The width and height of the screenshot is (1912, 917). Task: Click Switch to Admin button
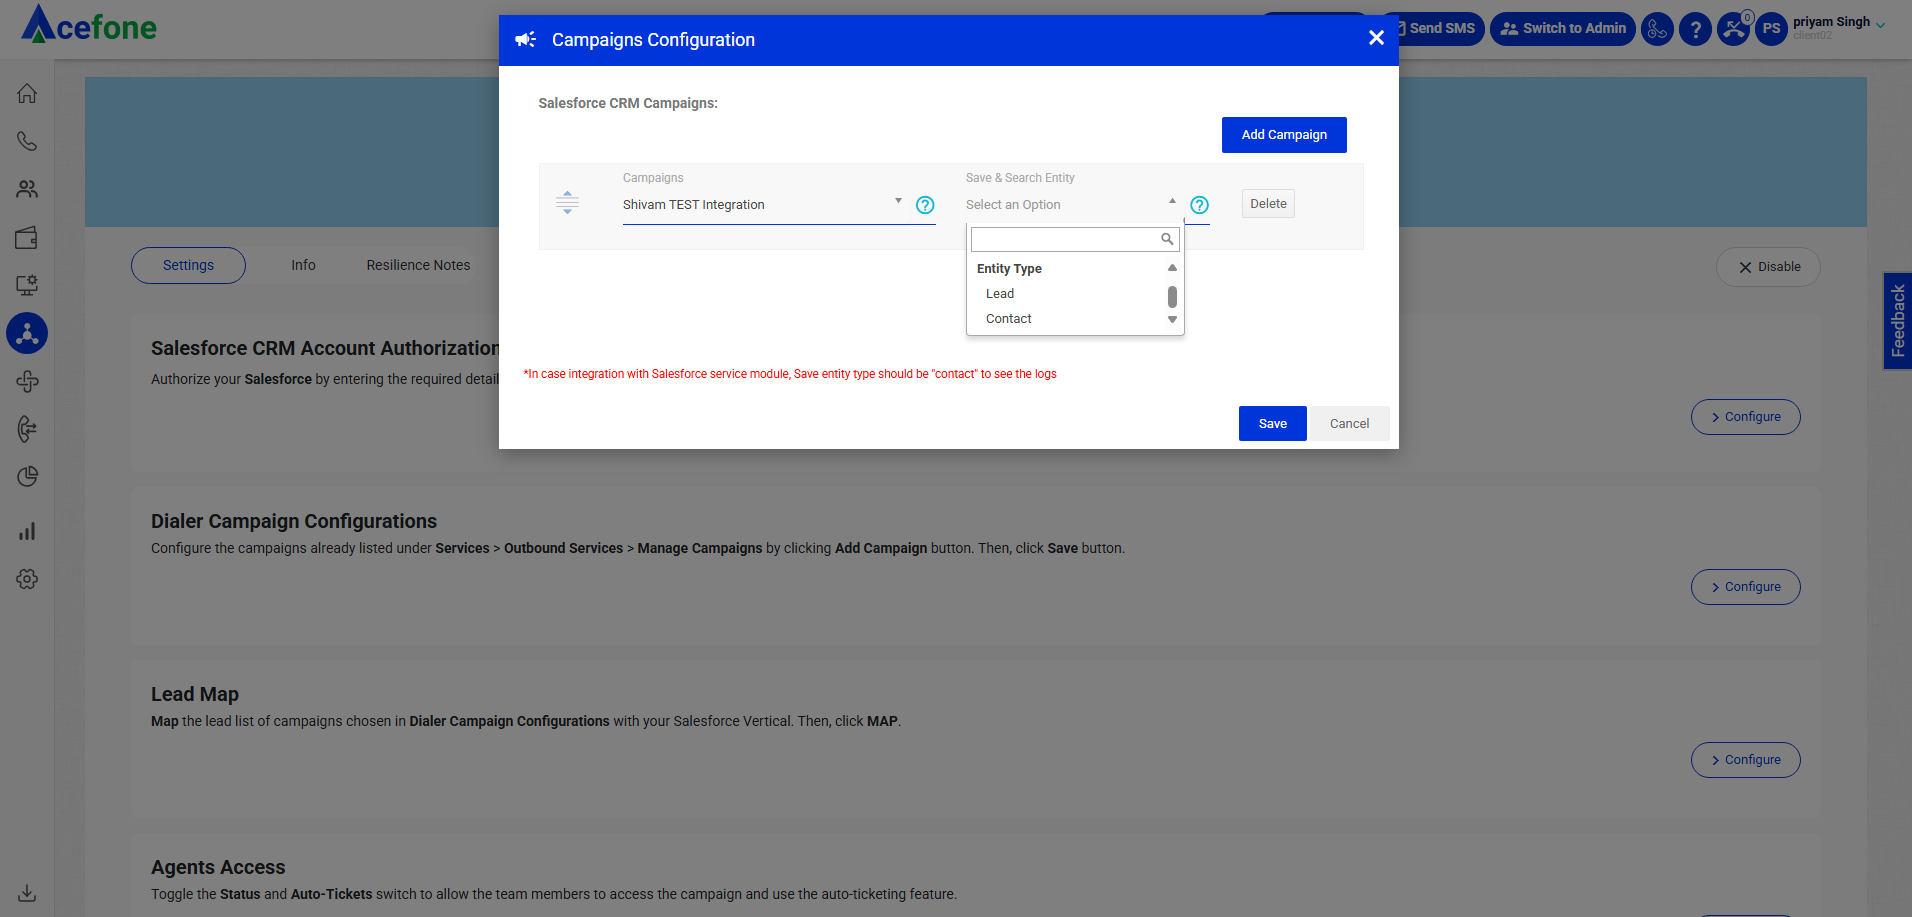coord(1563,29)
